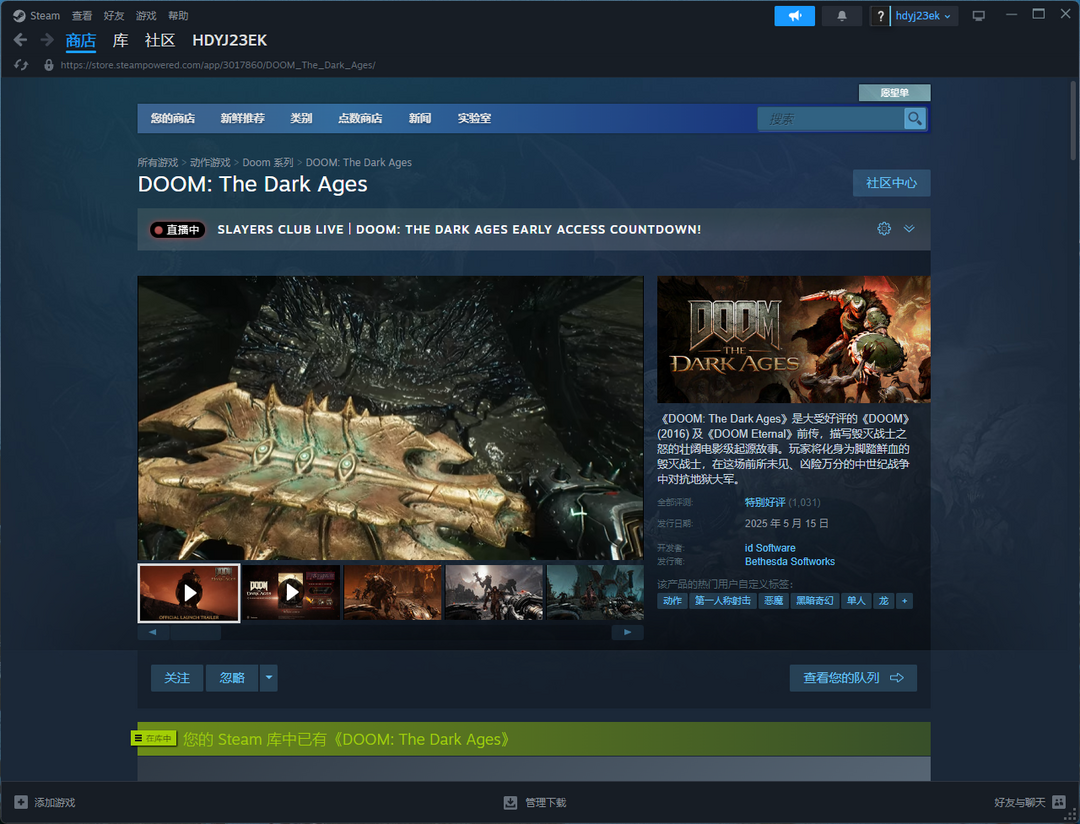Select the 龙 tag

pos(884,601)
